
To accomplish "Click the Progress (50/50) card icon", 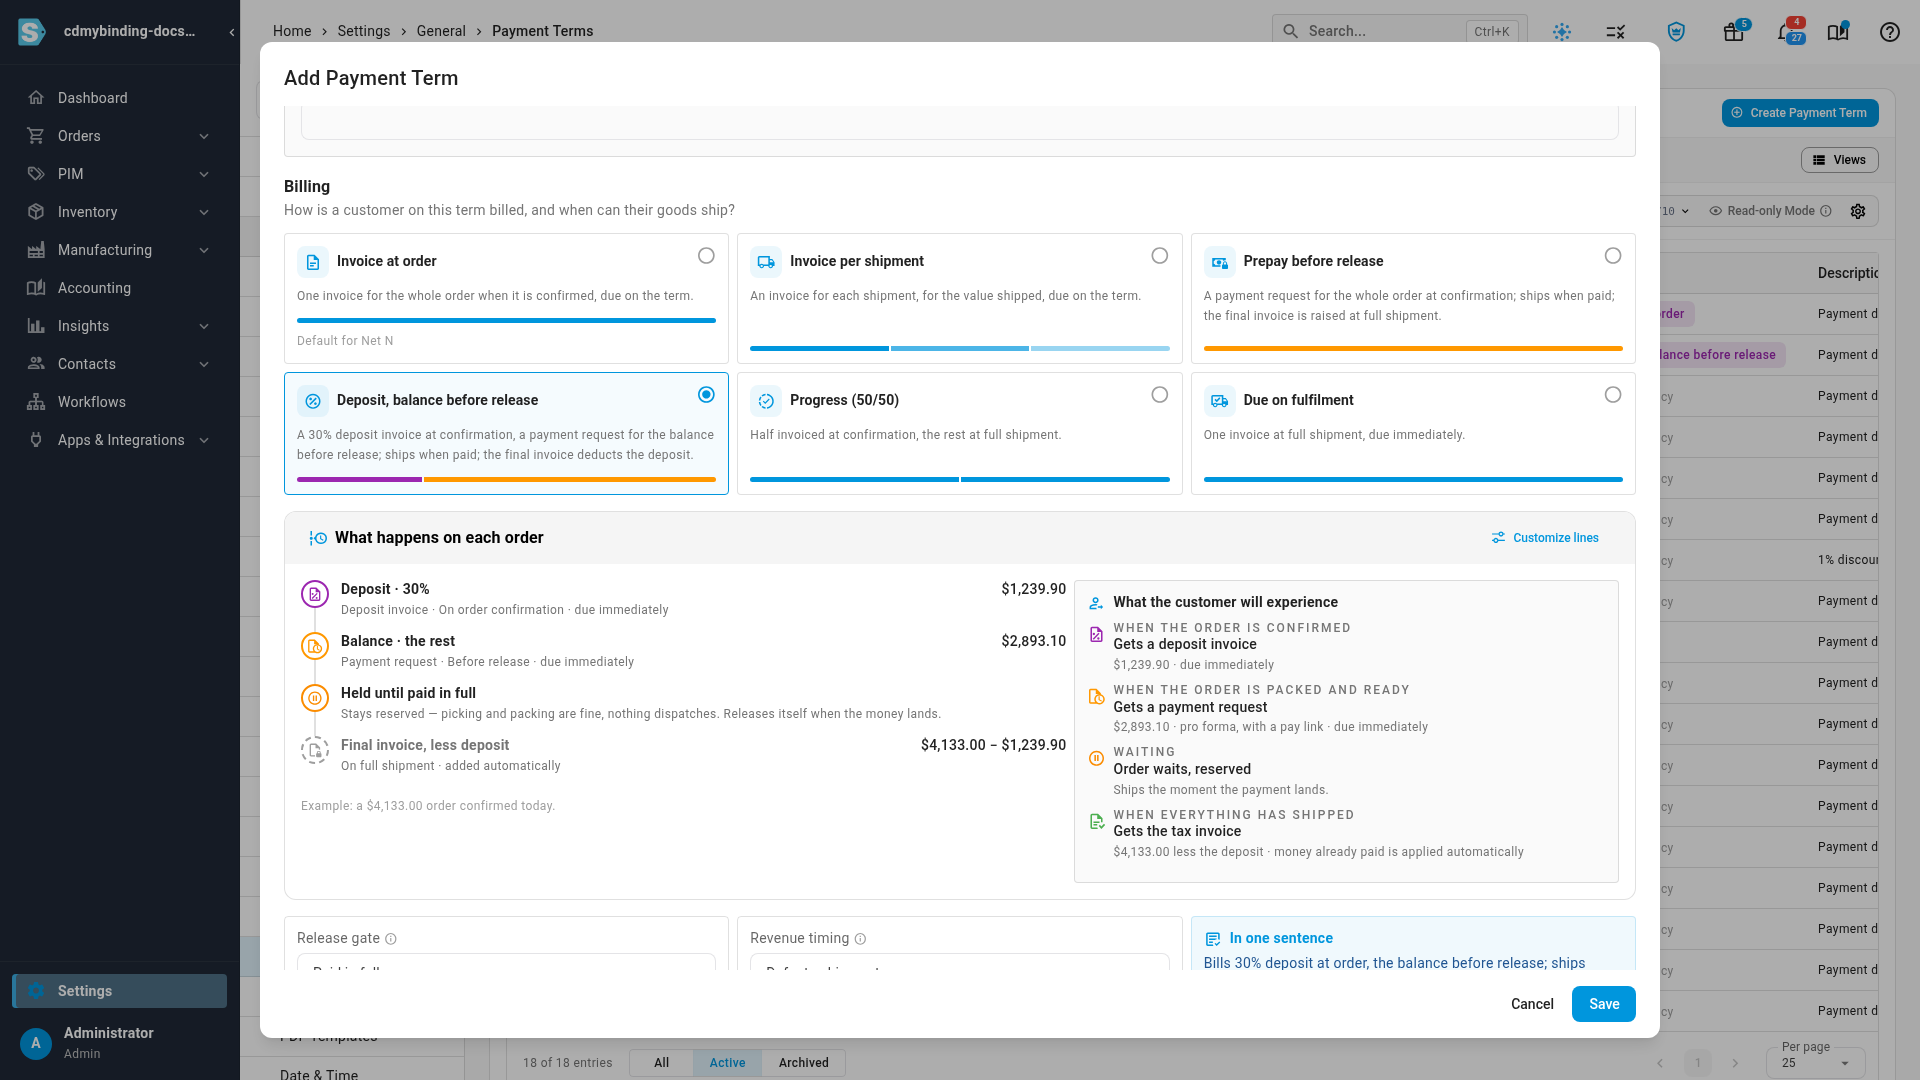I will tap(766, 401).
